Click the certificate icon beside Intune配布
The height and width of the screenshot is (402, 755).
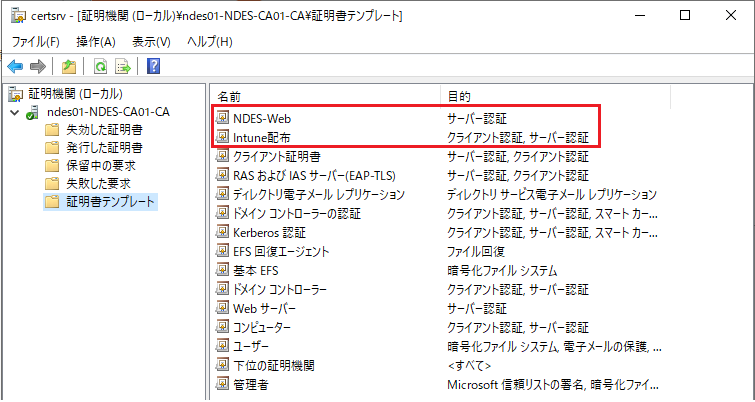coord(222,137)
